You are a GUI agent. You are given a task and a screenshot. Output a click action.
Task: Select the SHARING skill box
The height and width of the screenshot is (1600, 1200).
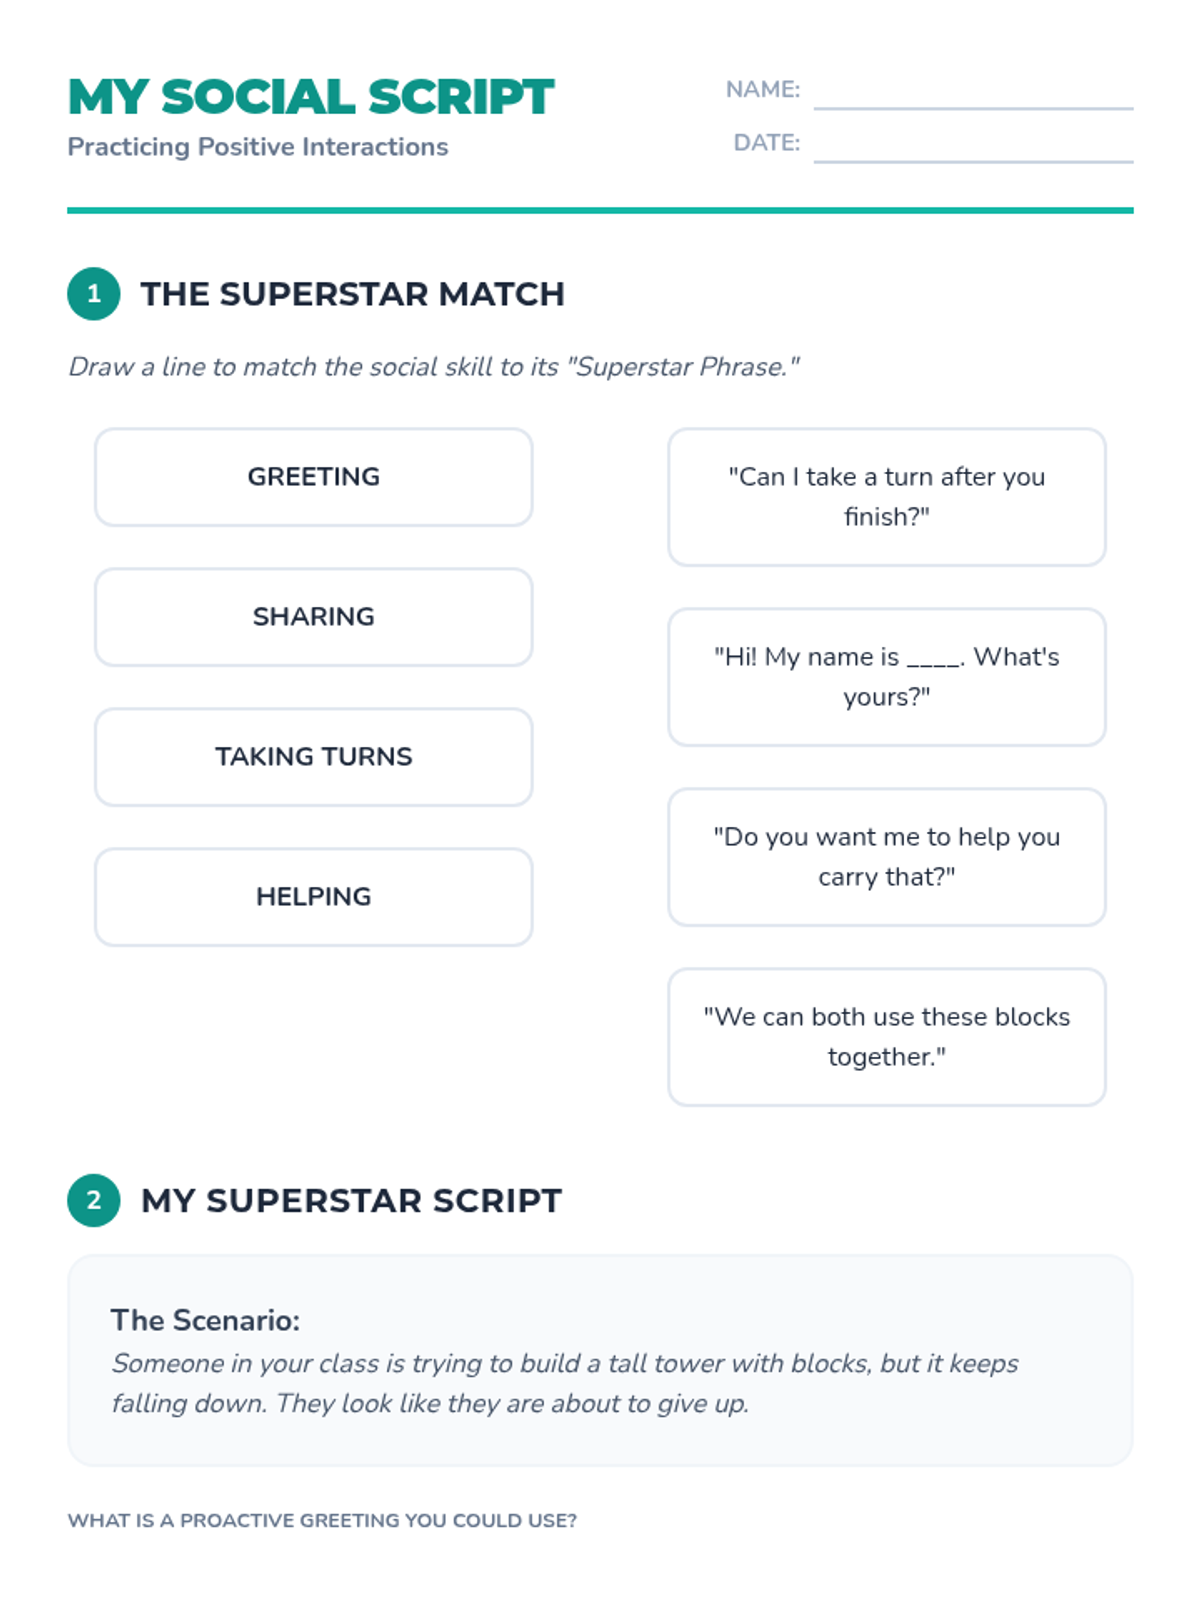click(x=314, y=617)
